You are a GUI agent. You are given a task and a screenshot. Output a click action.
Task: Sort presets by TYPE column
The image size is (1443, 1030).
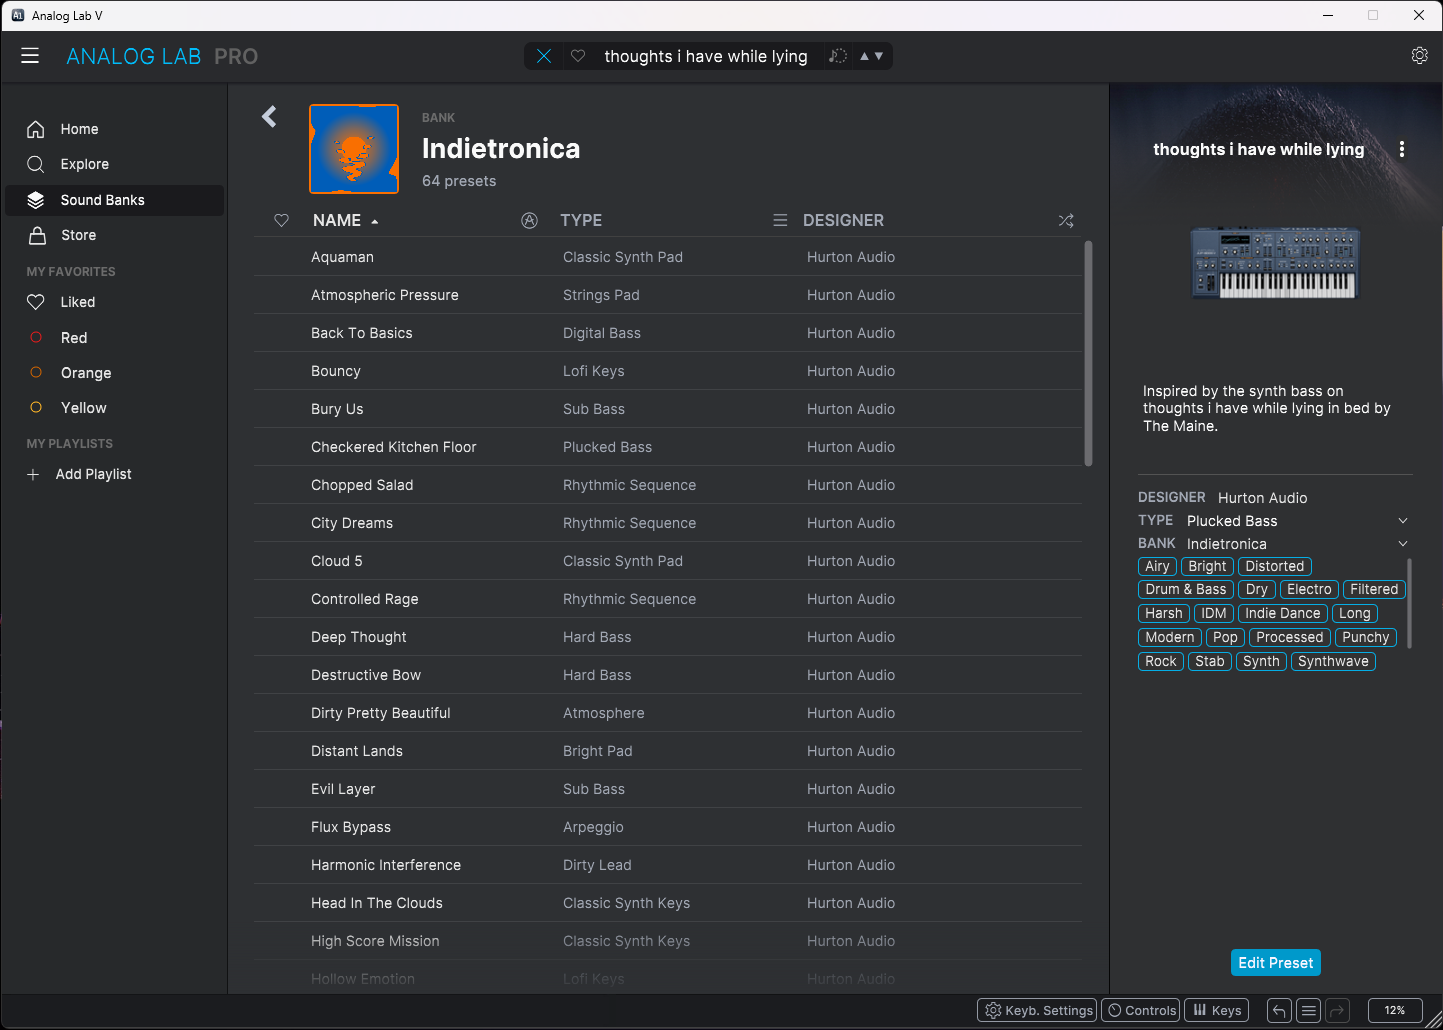point(581,220)
